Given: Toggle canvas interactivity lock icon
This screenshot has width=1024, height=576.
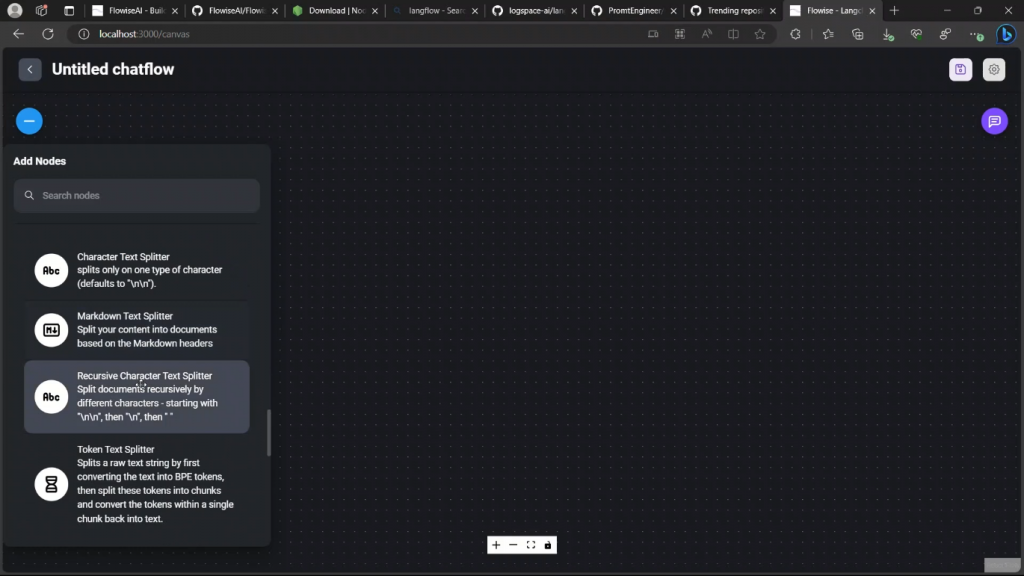Looking at the screenshot, I should click(x=548, y=545).
